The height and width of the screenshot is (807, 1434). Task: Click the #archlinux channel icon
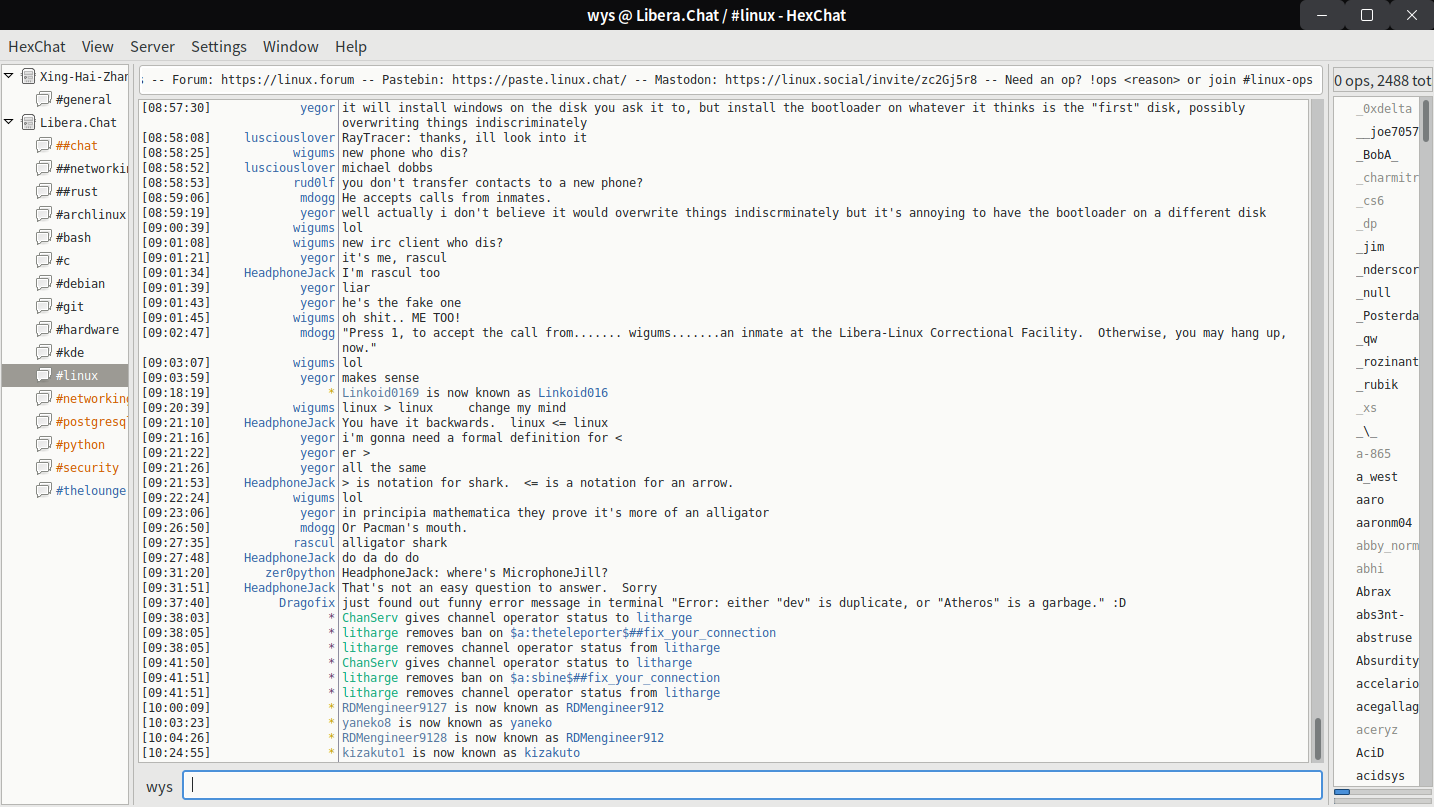pos(43,214)
